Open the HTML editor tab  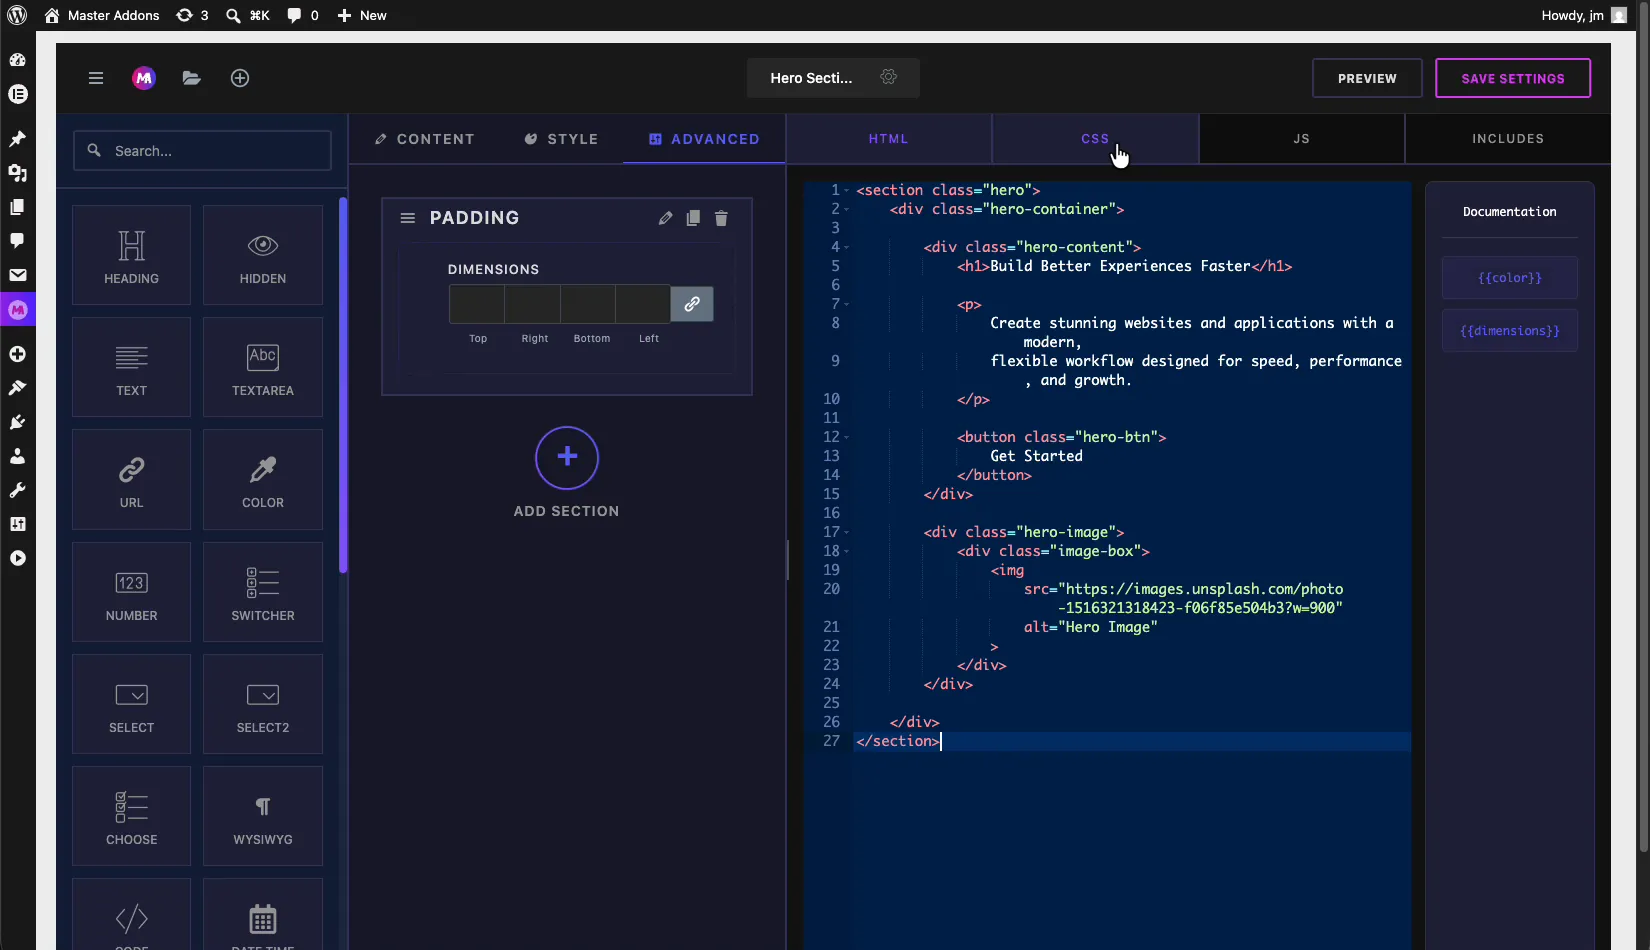coord(888,138)
